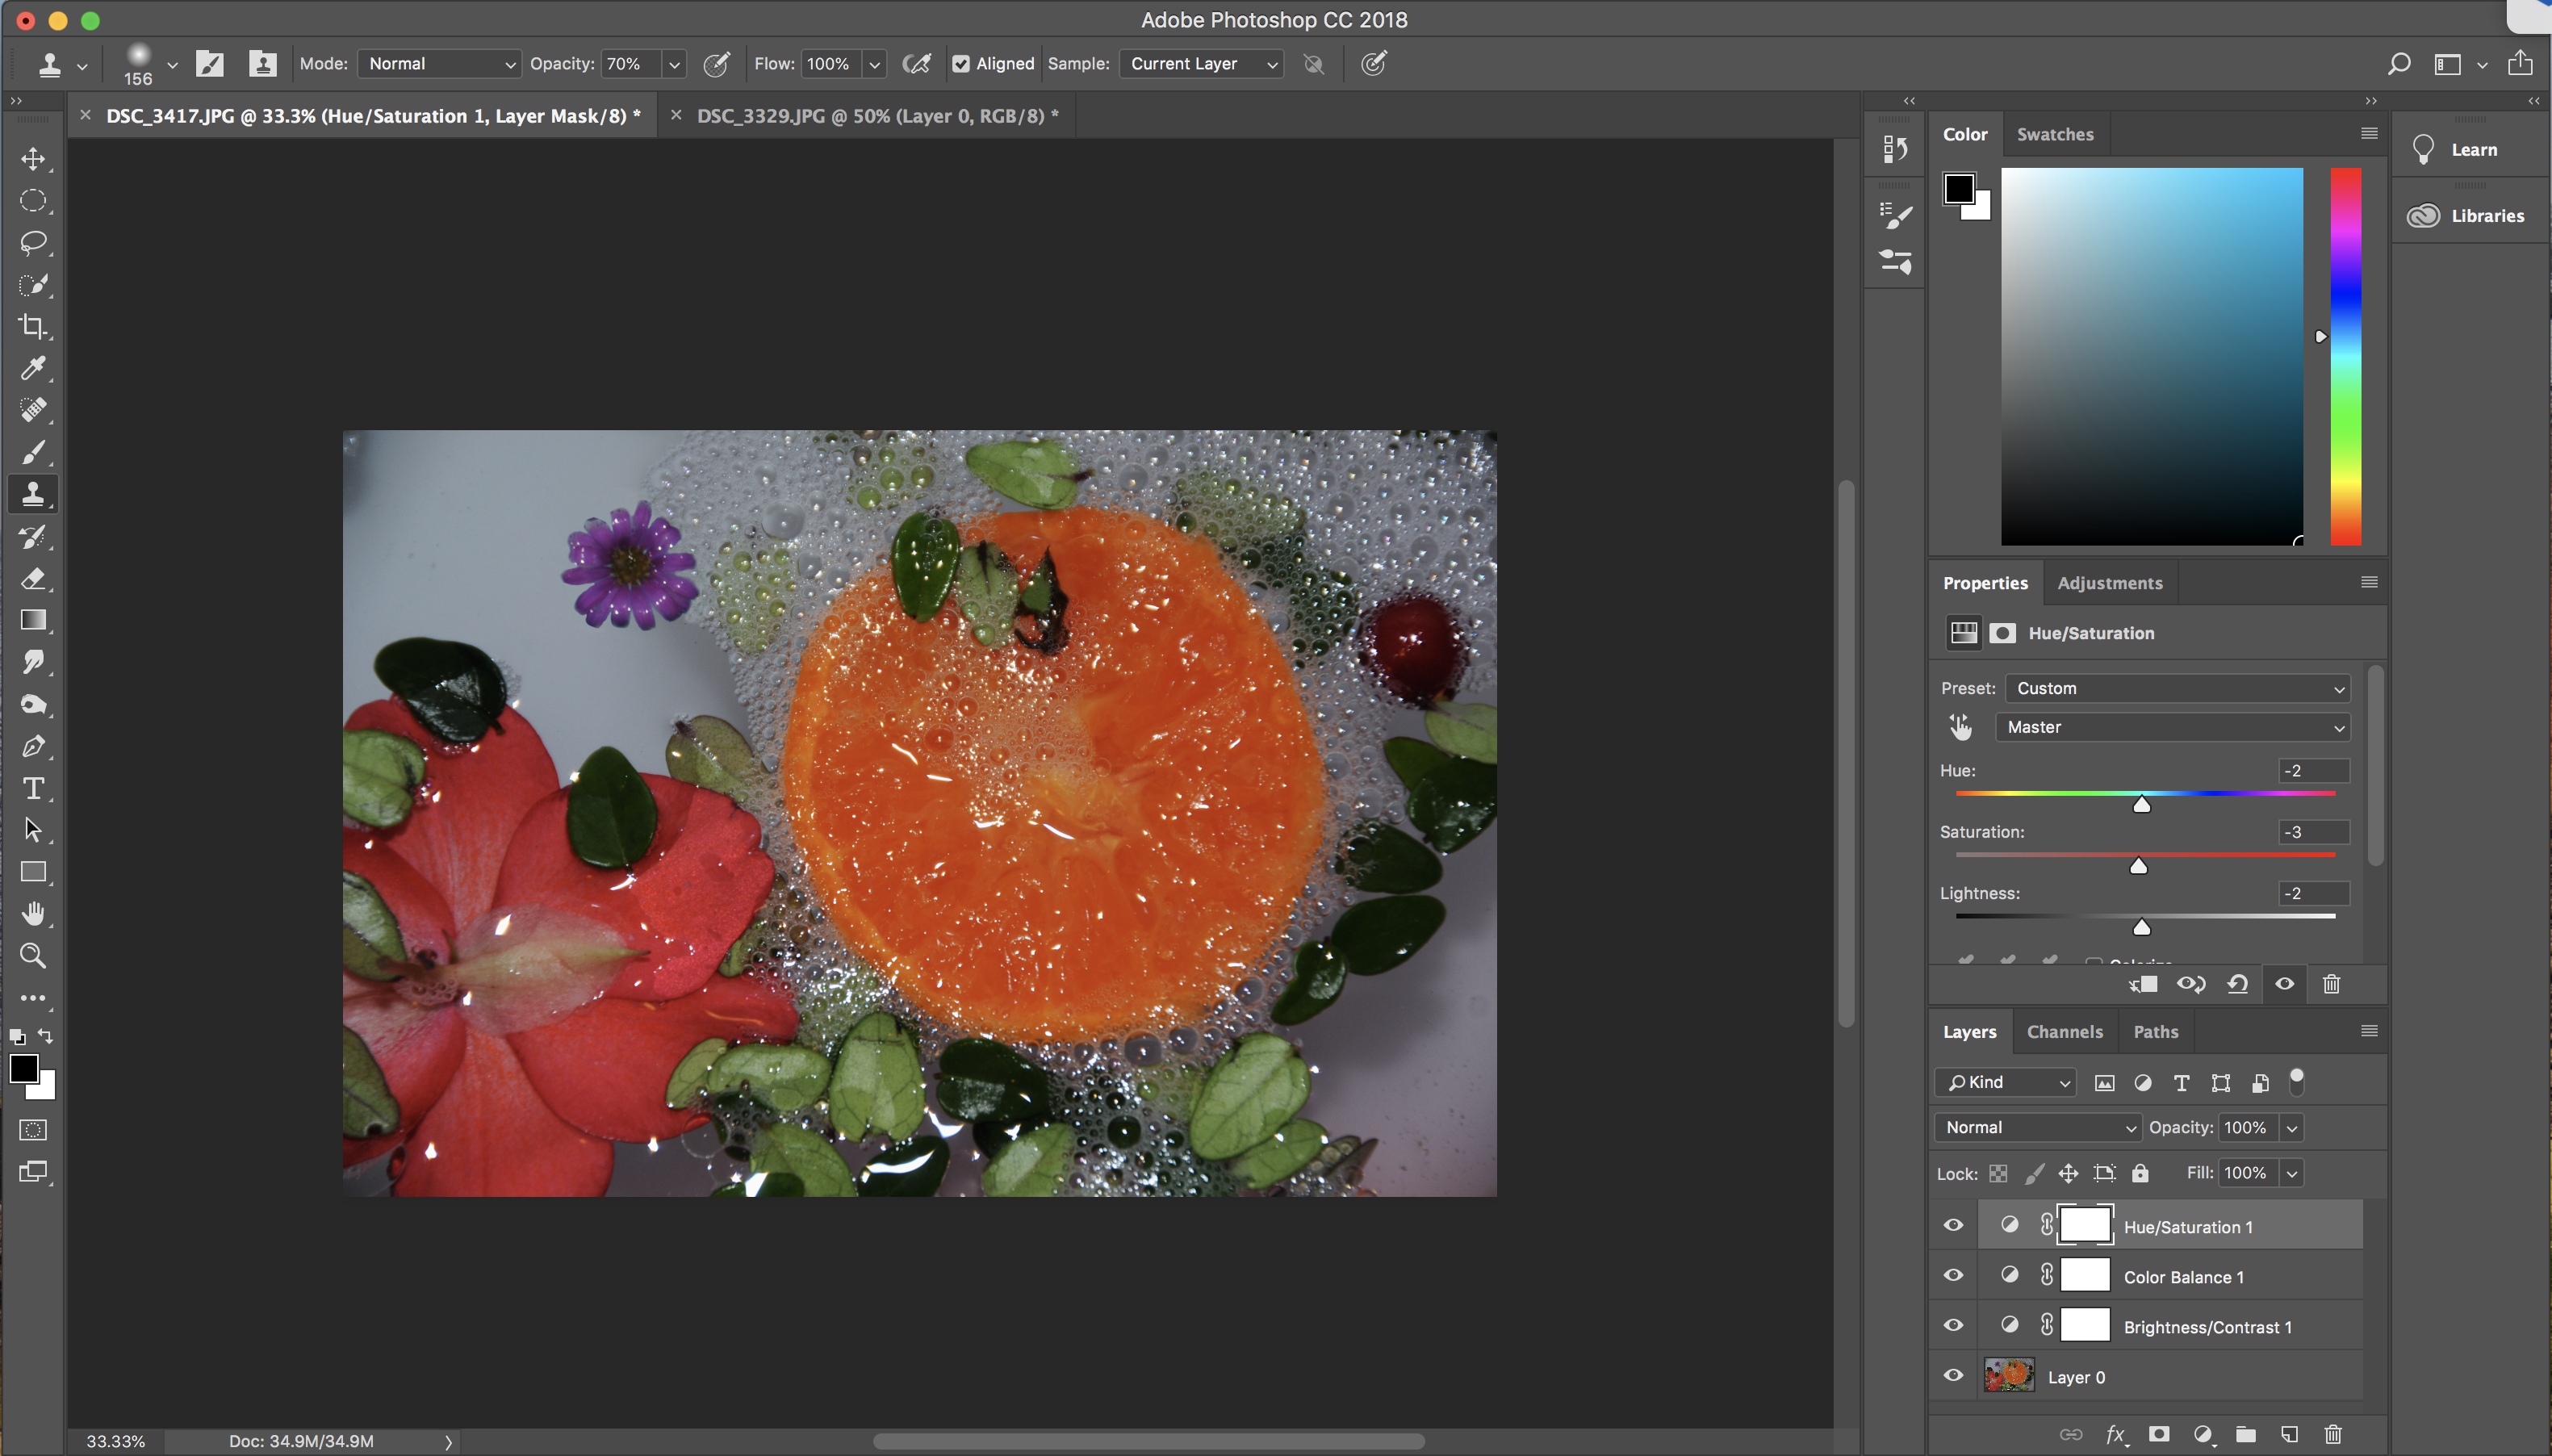Open the Sample Current Layer dropdown
Screen dimensions: 2552x1456
coord(1201,64)
